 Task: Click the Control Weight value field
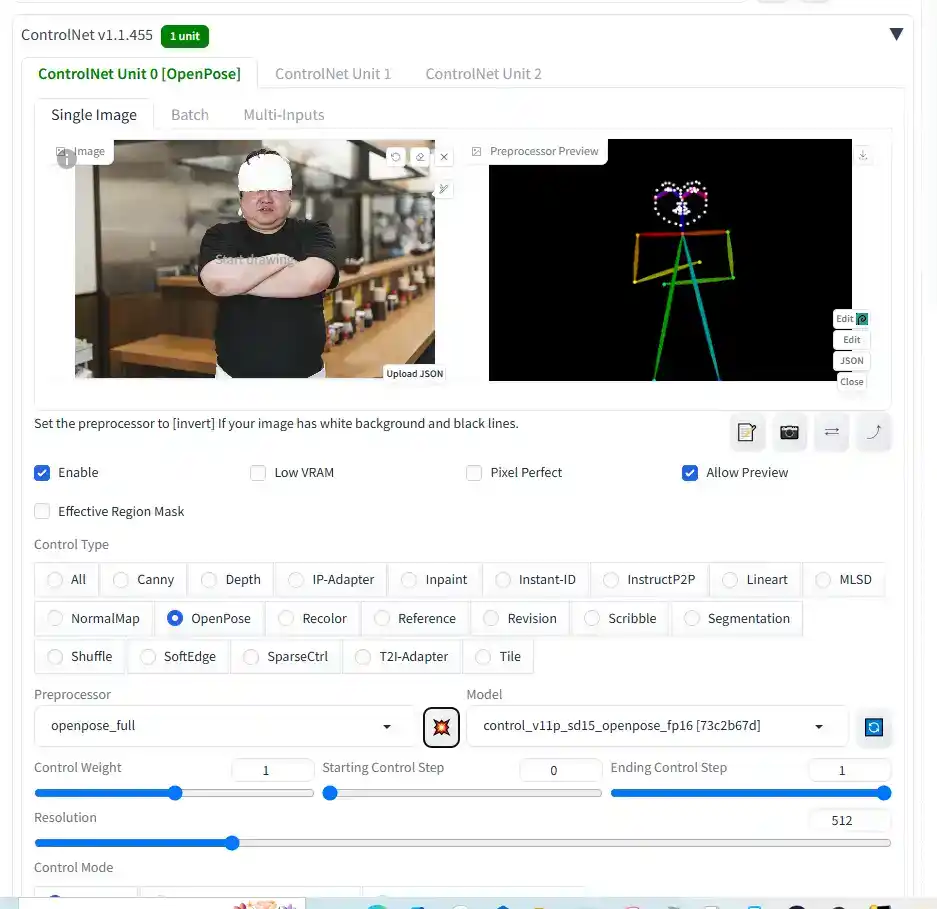[272, 770]
